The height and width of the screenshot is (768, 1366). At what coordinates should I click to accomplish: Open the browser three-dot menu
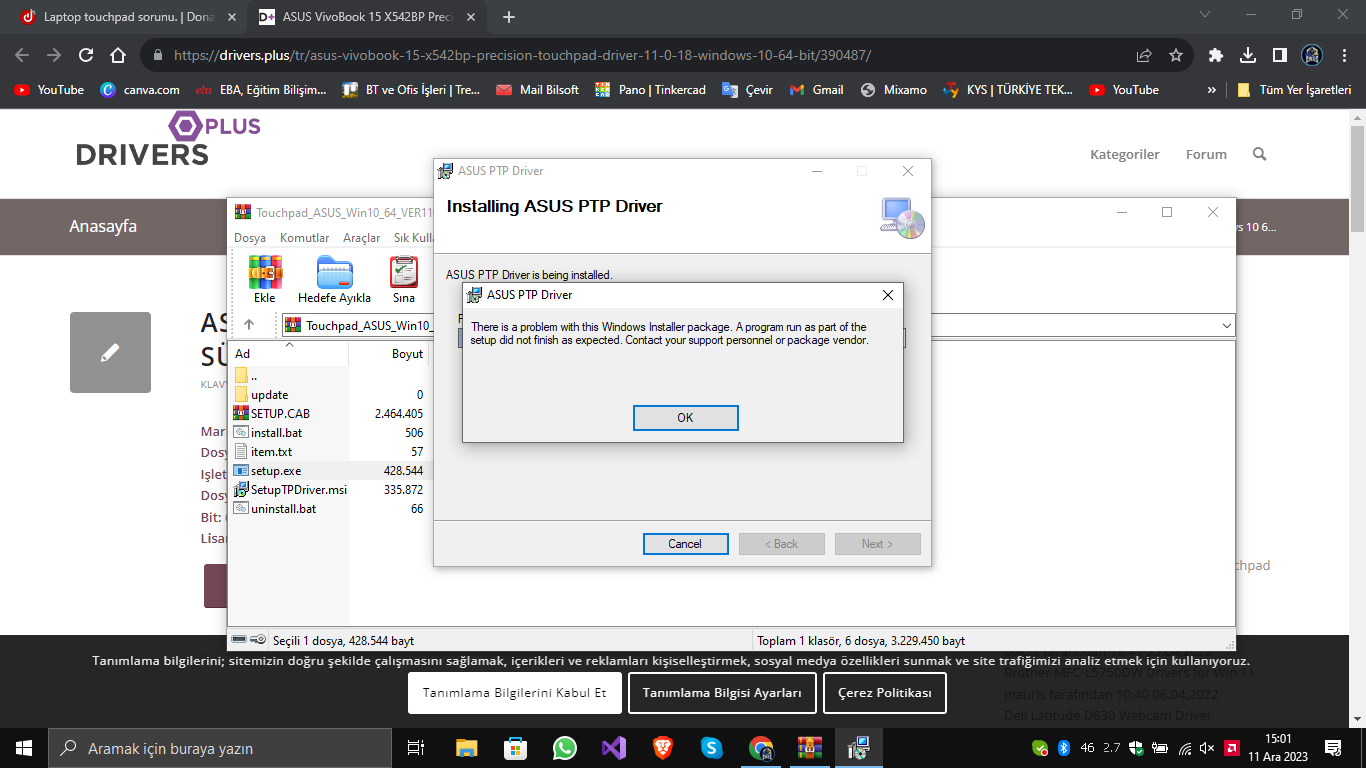[1343, 56]
